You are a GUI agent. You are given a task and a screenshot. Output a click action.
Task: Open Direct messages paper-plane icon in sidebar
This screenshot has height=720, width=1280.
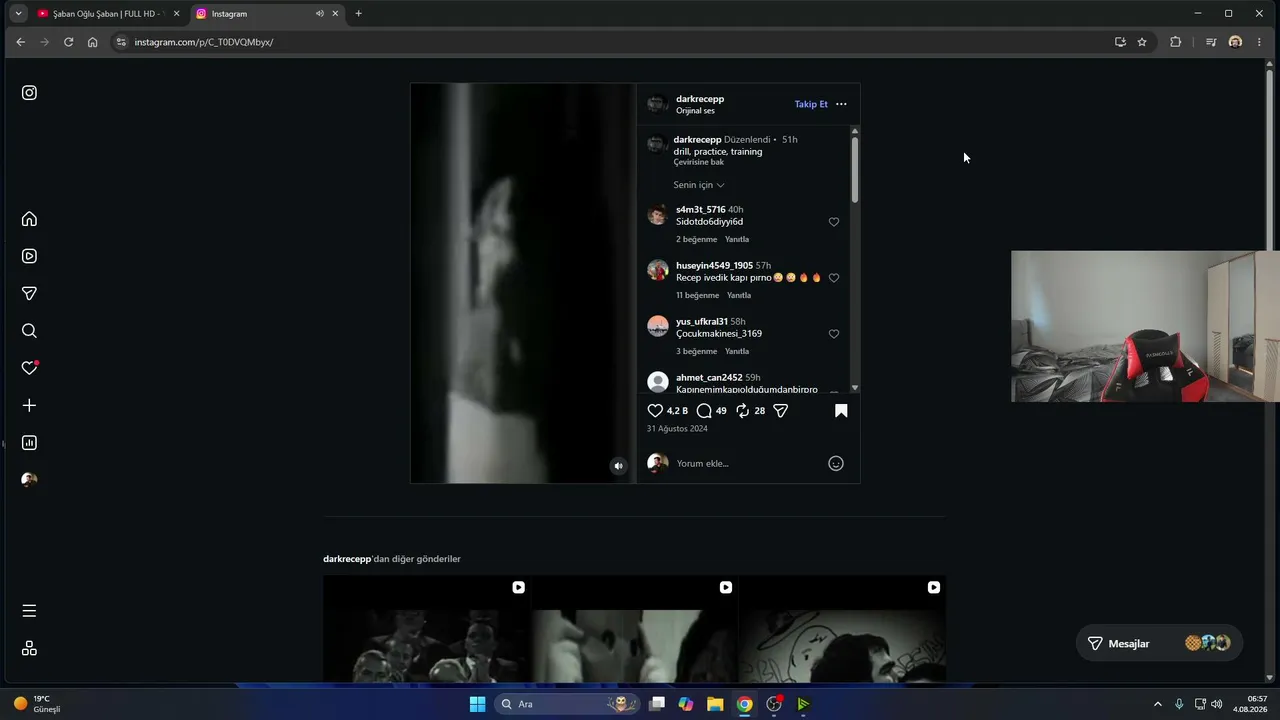[29, 293]
